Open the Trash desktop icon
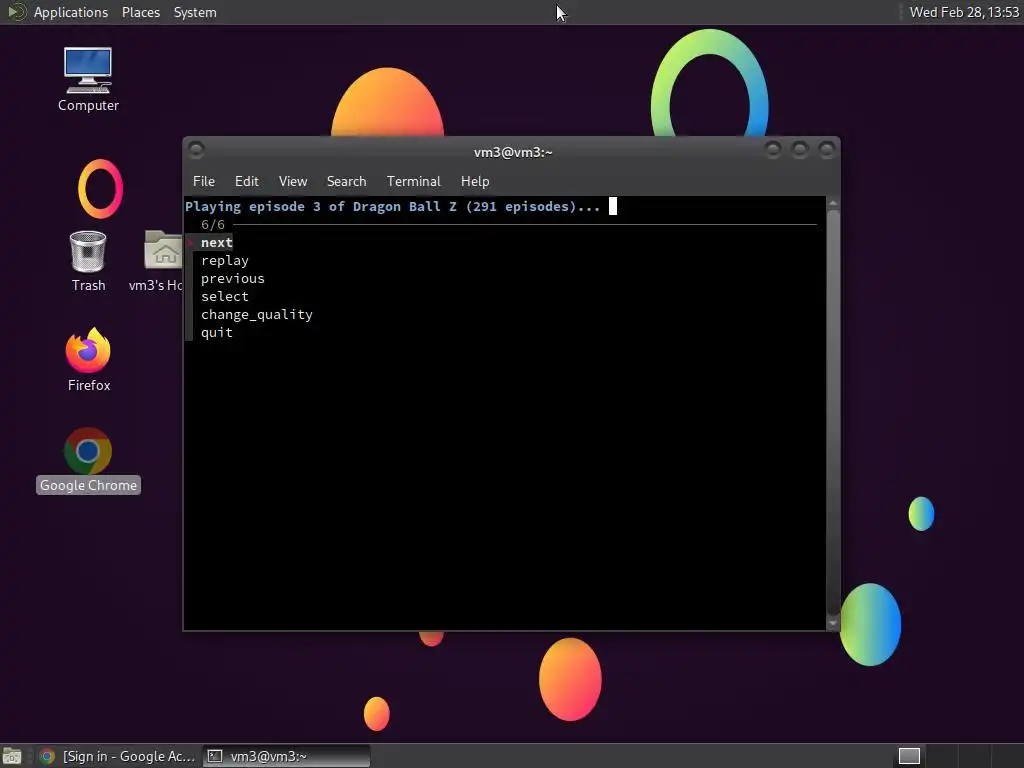Screen dimensions: 1024x768 point(88,261)
